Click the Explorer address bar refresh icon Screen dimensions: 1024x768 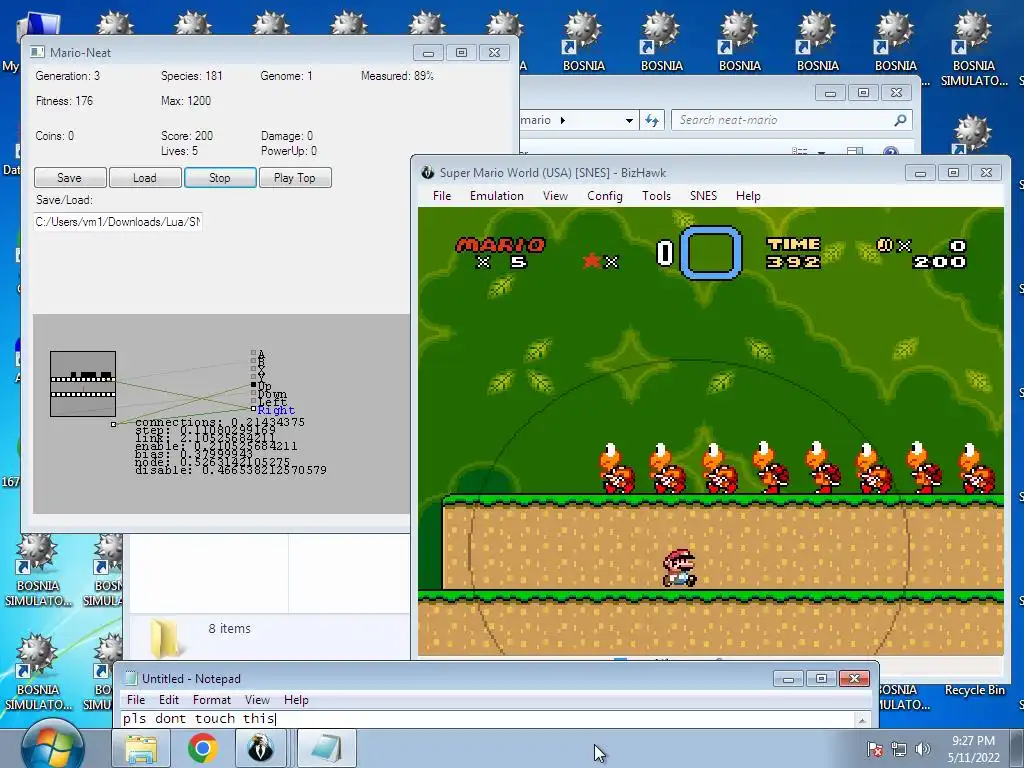(652, 120)
